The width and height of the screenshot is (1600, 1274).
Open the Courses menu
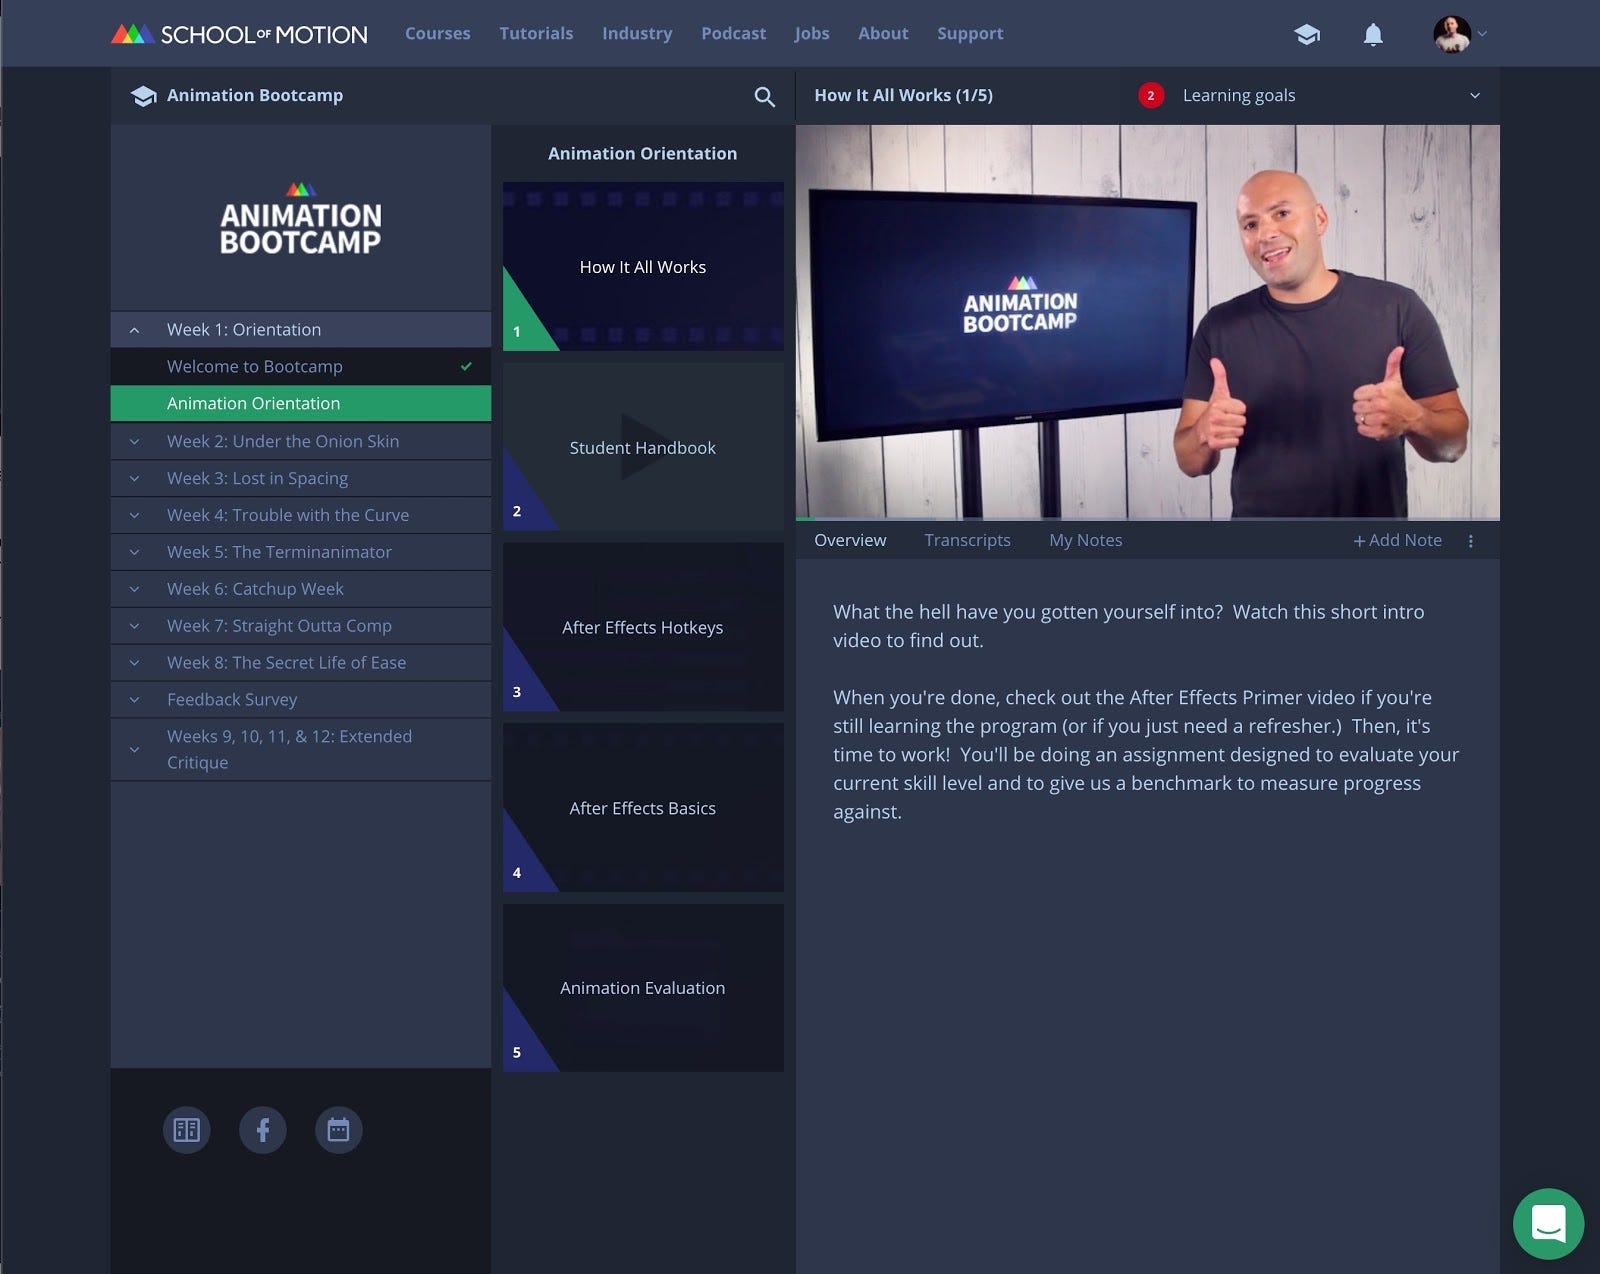tap(437, 34)
